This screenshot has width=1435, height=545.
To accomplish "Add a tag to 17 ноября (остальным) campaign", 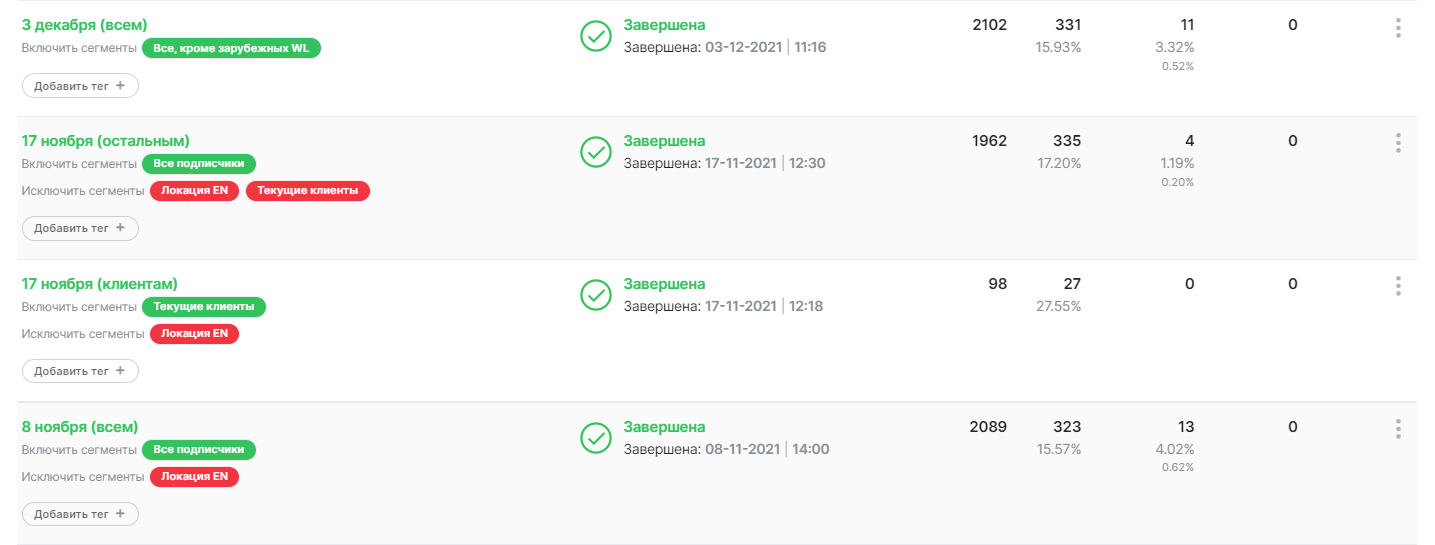I will click(x=80, y=228).
